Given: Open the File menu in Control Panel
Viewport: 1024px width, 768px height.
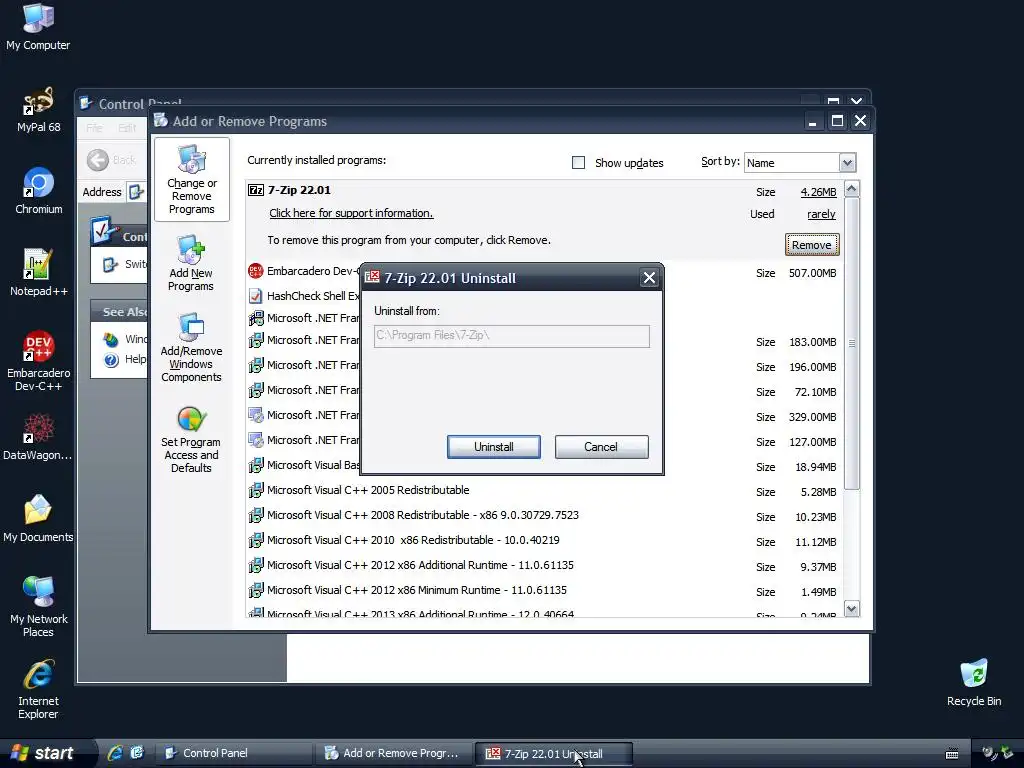Looking at the screenshot, I should [x=95, y=128].
